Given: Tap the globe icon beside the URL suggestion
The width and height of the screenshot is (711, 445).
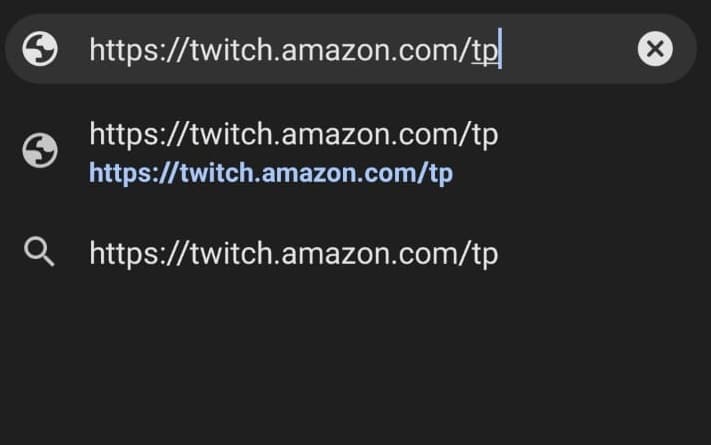Looking at the screenshot, I should 40,150.
